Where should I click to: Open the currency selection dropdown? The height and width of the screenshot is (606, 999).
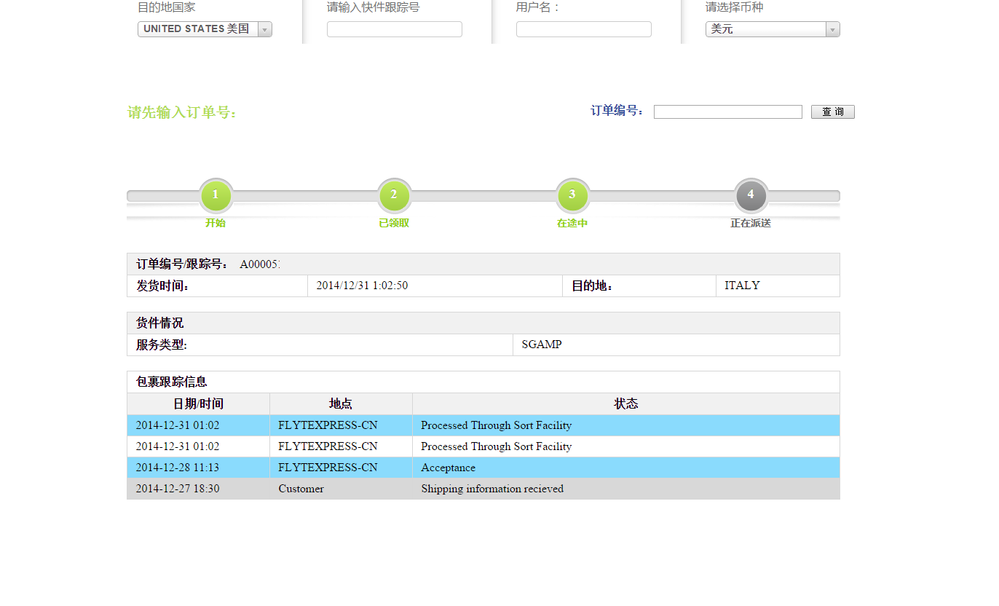(772, 29)
